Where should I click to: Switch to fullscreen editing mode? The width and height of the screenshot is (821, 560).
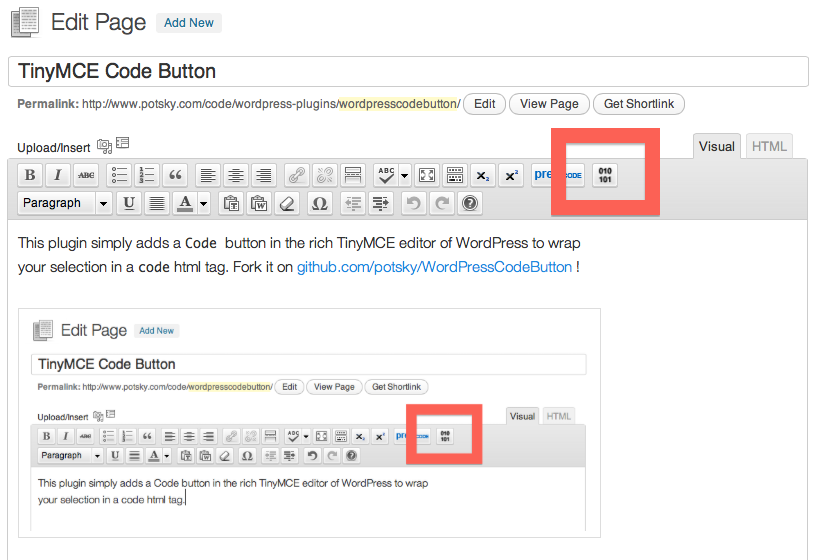click(x=427, y=175)
